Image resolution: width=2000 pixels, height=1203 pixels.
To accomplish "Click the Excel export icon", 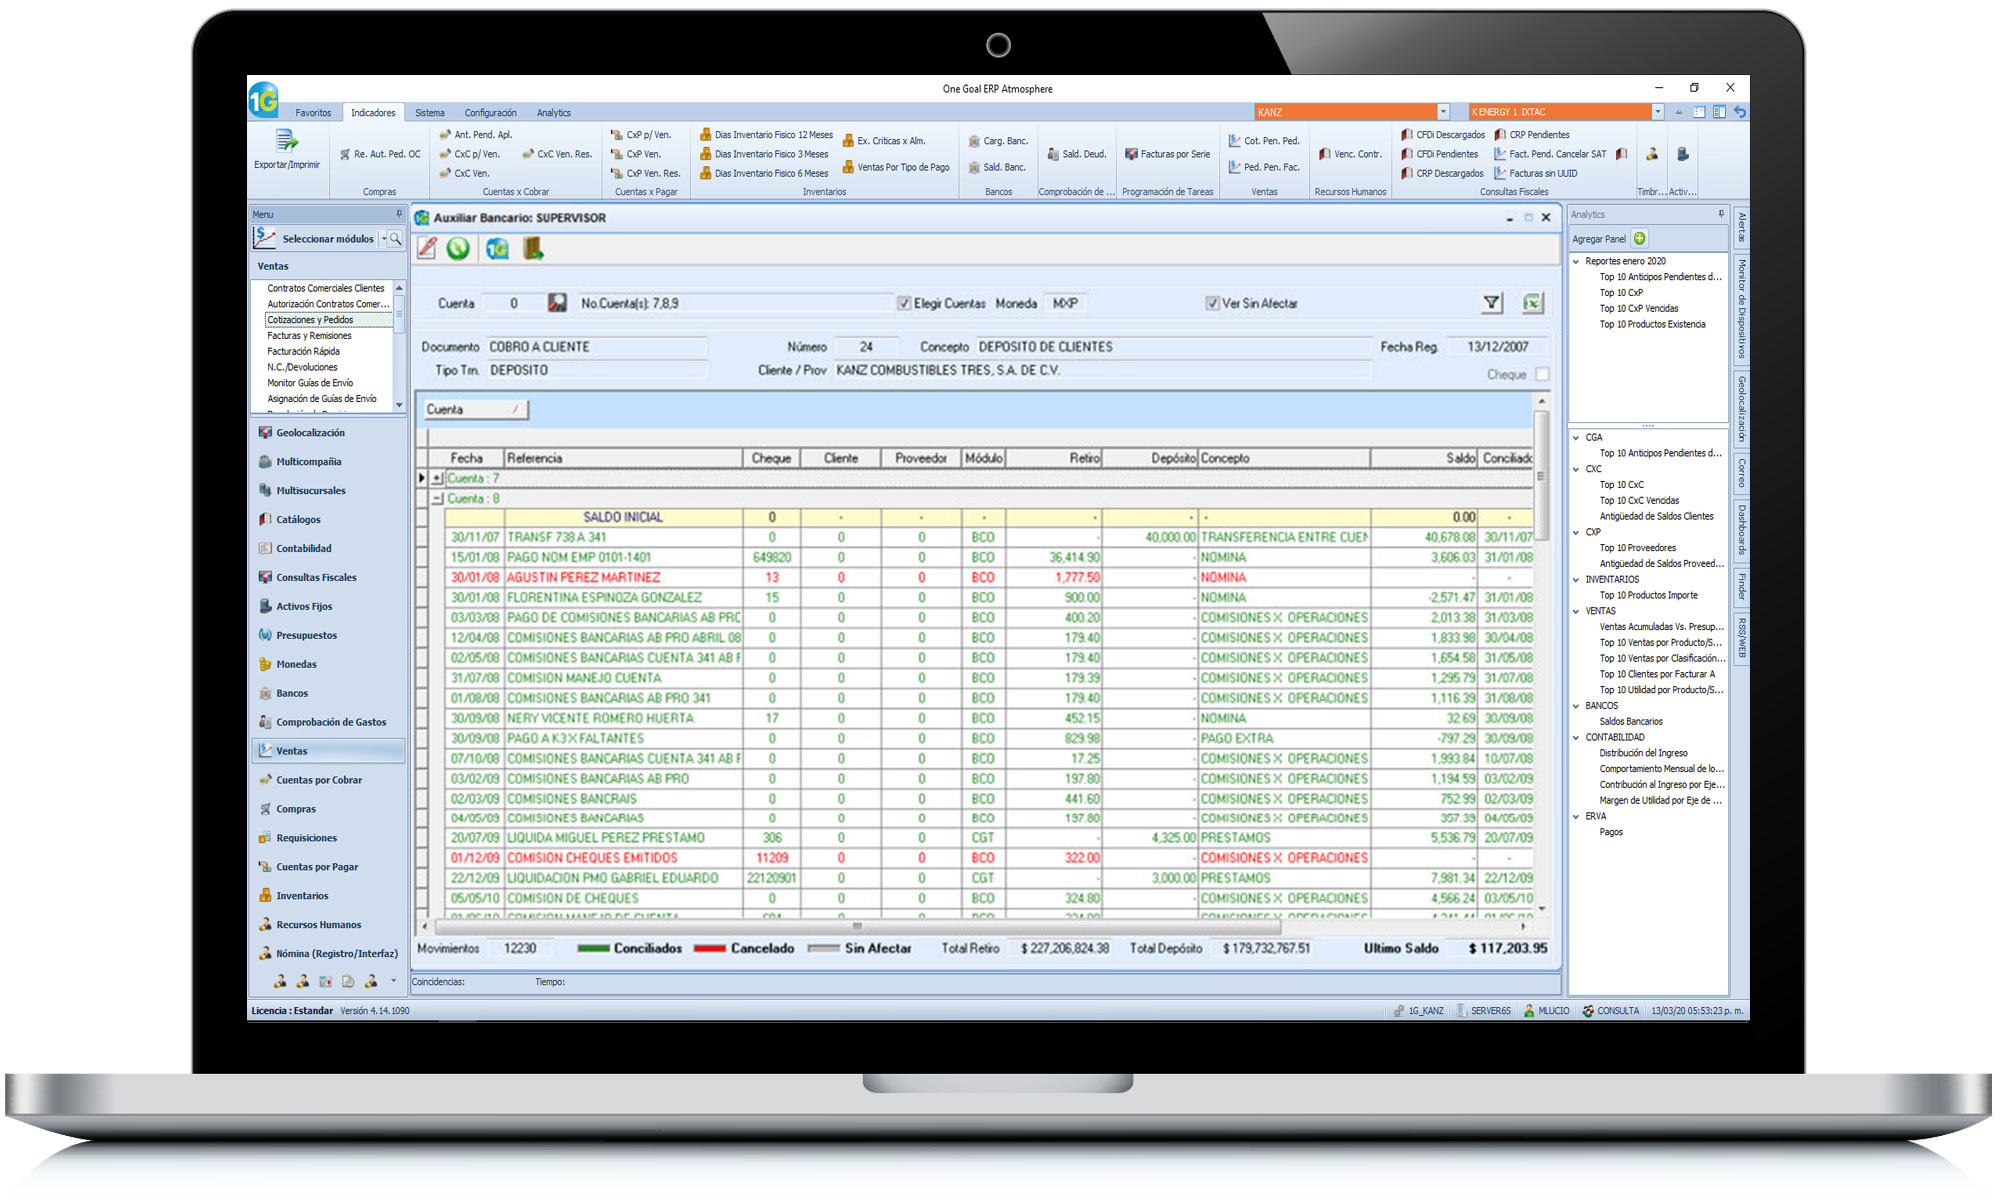I will pyautogui.click(x=1533, y=303).
